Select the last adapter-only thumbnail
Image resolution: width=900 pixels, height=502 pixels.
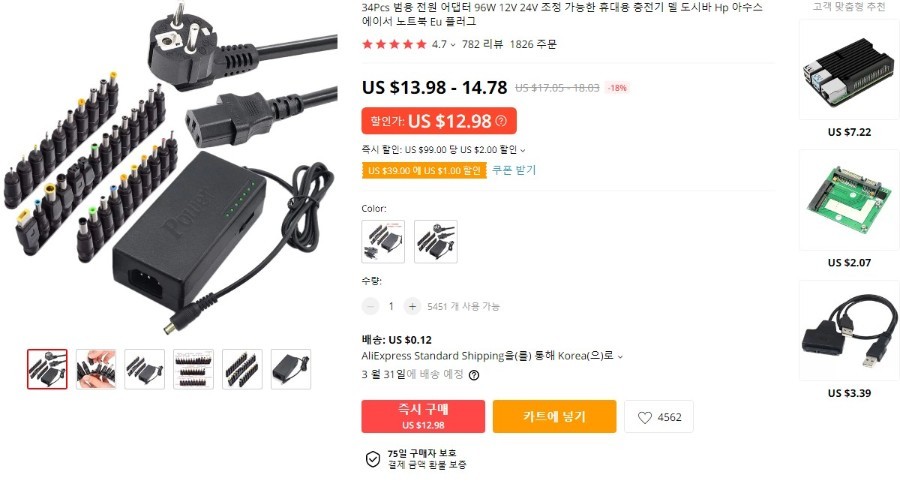291,369
